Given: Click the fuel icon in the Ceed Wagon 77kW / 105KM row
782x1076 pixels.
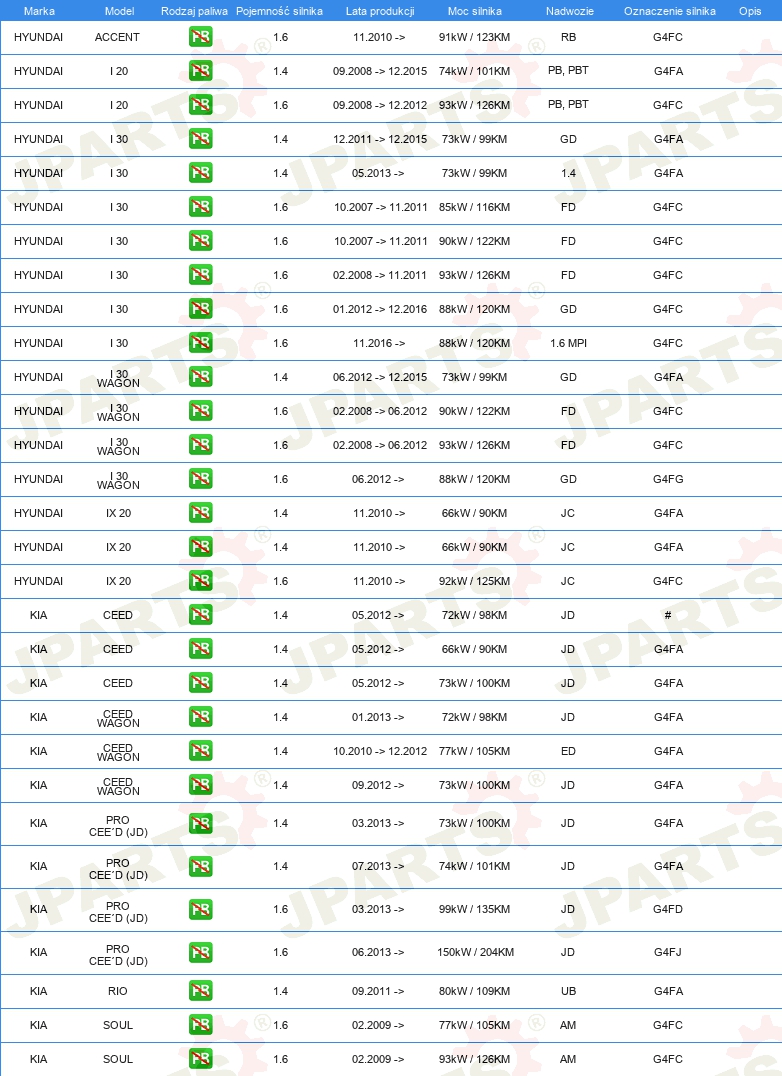Looking at the screenshot, I should (x=200, y=751).
